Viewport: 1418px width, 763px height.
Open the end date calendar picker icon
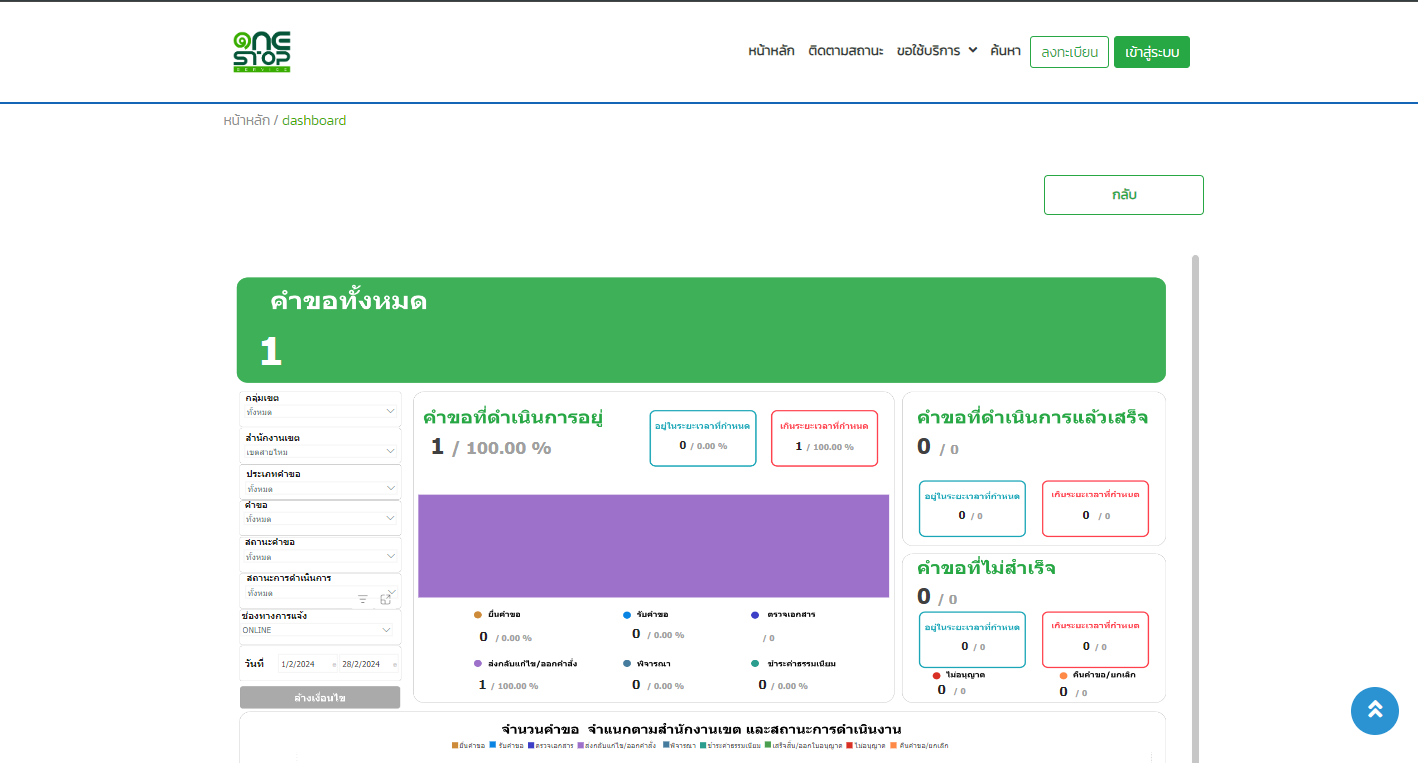point(395,665)
